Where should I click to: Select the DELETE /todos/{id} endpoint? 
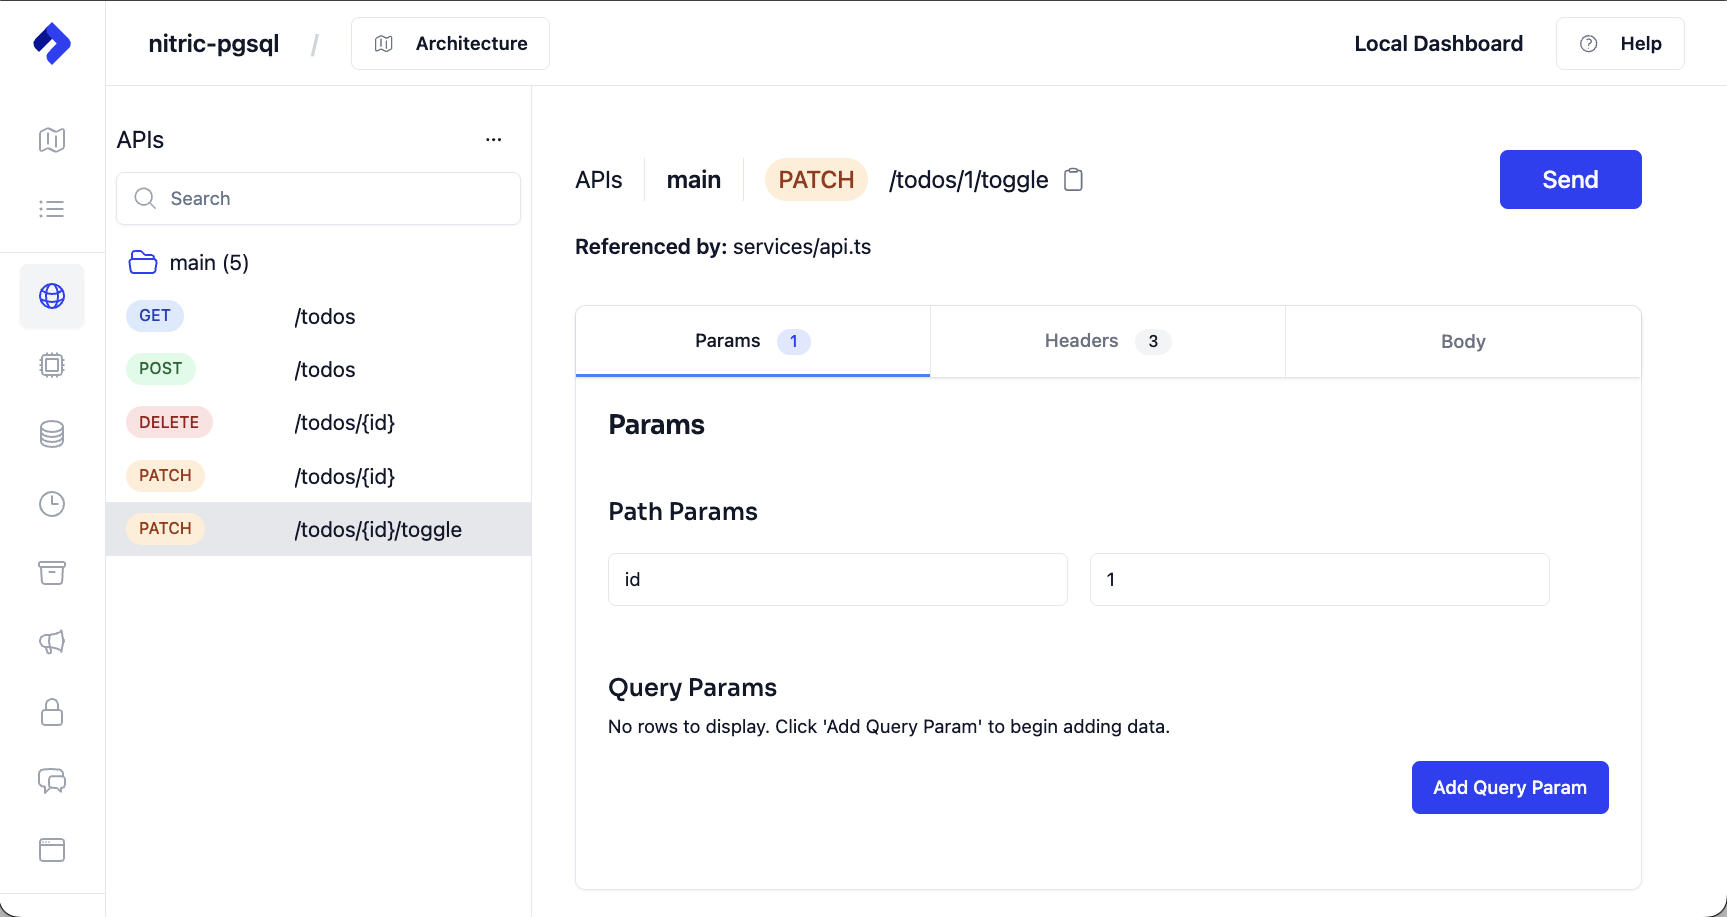coord(318,422)
